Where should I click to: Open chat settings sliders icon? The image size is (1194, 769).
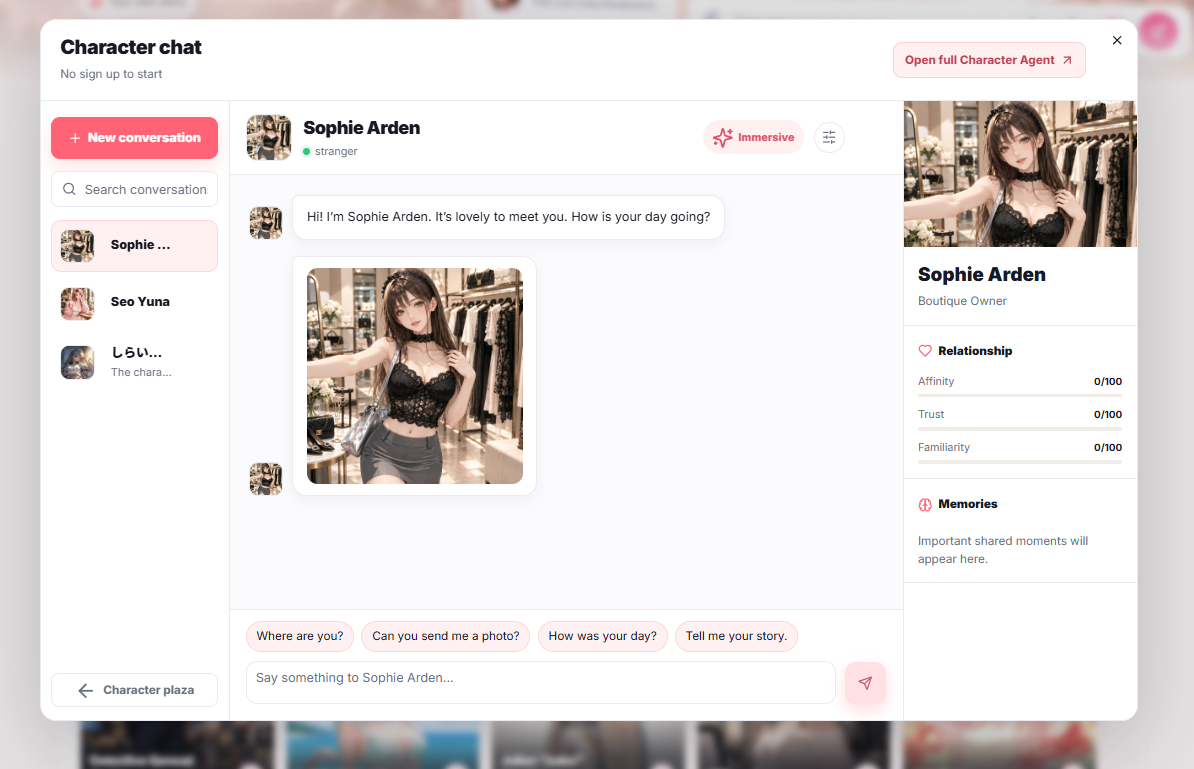829,138
